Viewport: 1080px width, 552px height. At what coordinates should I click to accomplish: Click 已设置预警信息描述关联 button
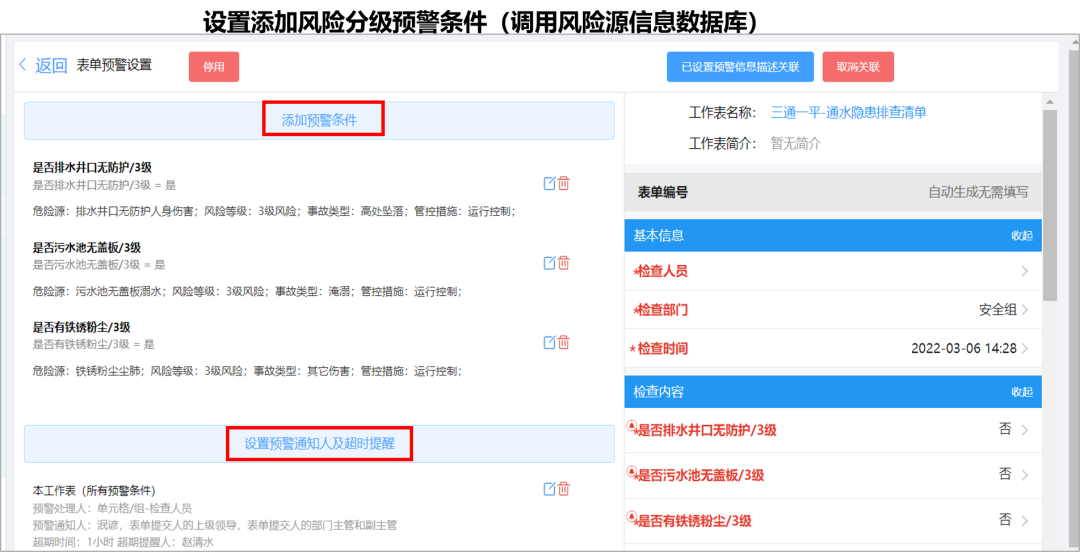point(740,67)
